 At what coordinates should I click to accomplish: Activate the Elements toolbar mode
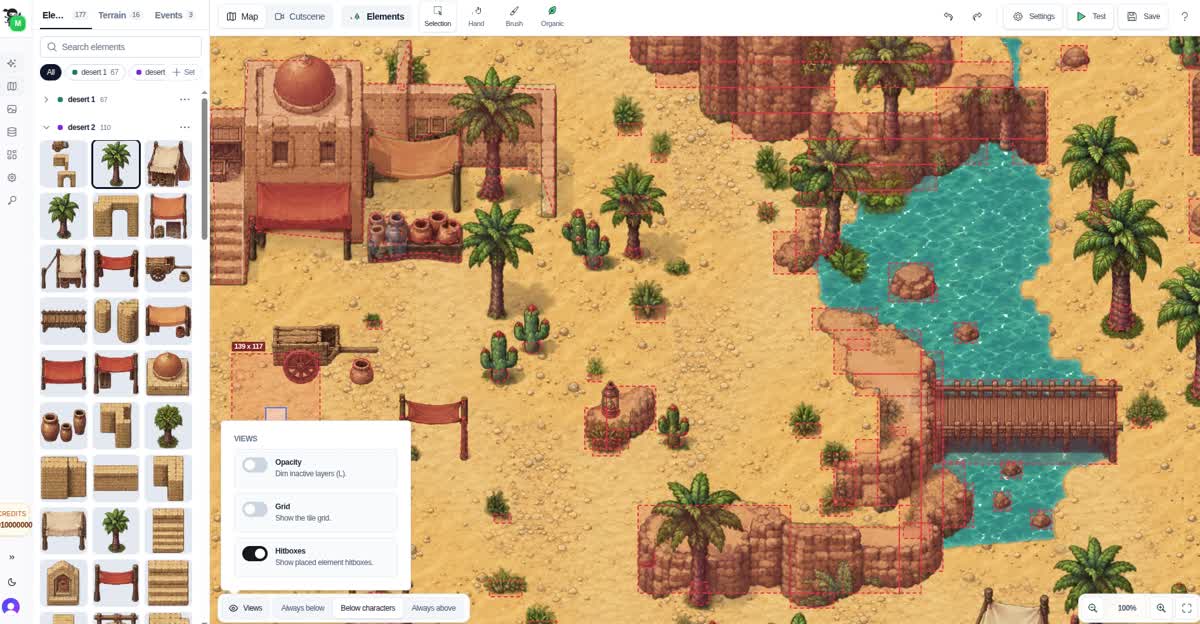(378, 16)
